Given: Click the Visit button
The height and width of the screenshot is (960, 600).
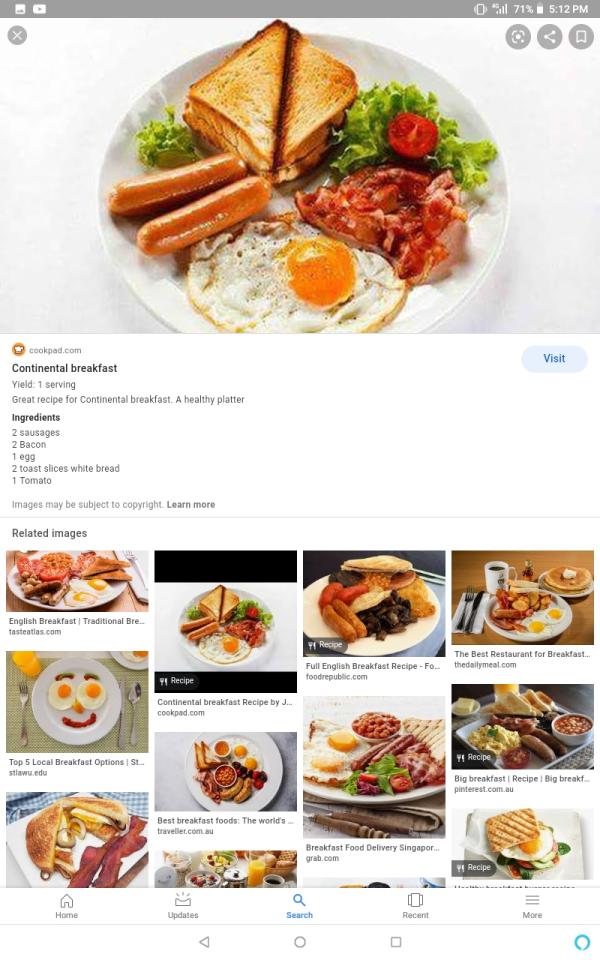Looking at the screenshot, I should (554, 359).
